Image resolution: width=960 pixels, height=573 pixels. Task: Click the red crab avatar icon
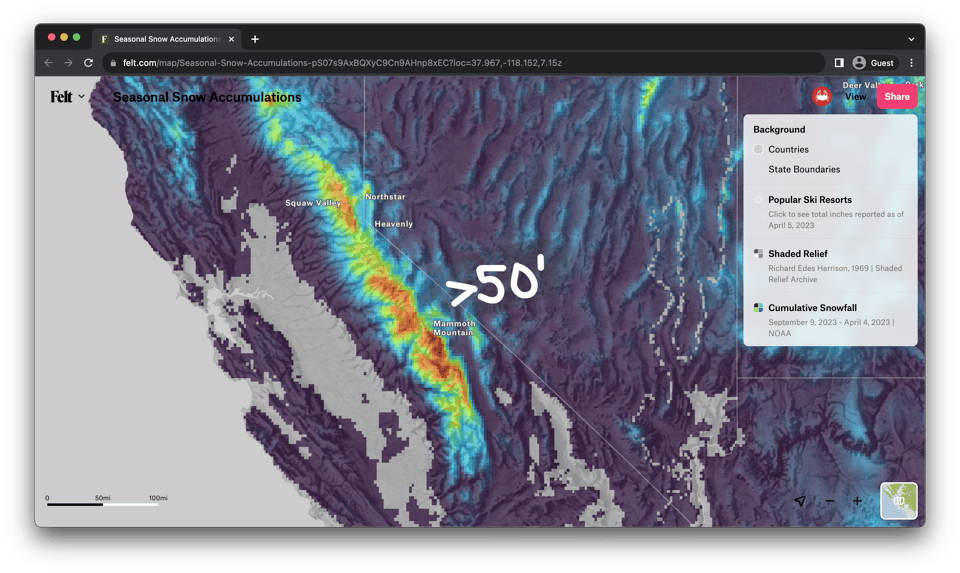tap(822, 96)
